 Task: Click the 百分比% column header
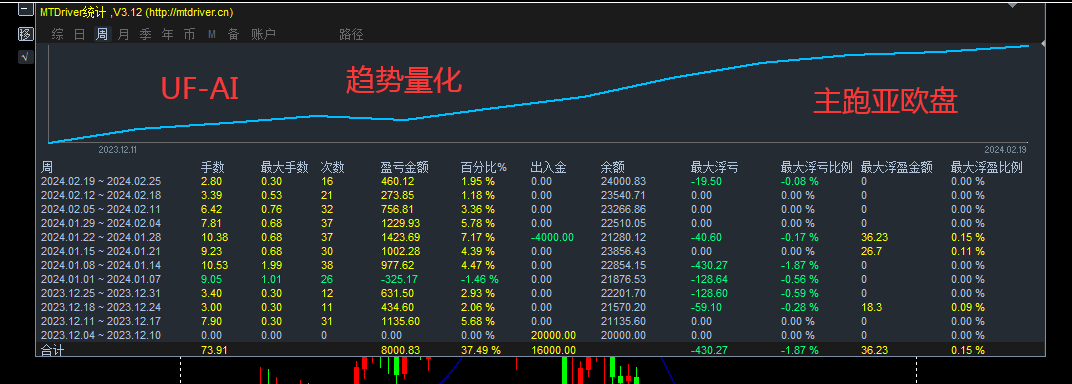pos(484,167)
